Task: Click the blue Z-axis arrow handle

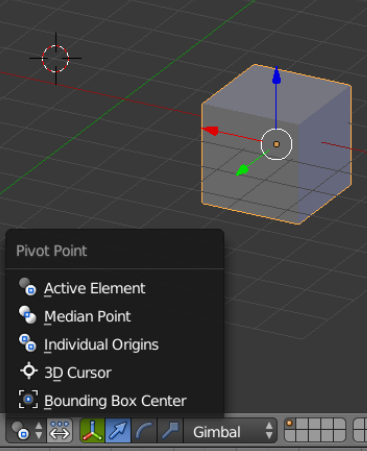Action: 276,76
